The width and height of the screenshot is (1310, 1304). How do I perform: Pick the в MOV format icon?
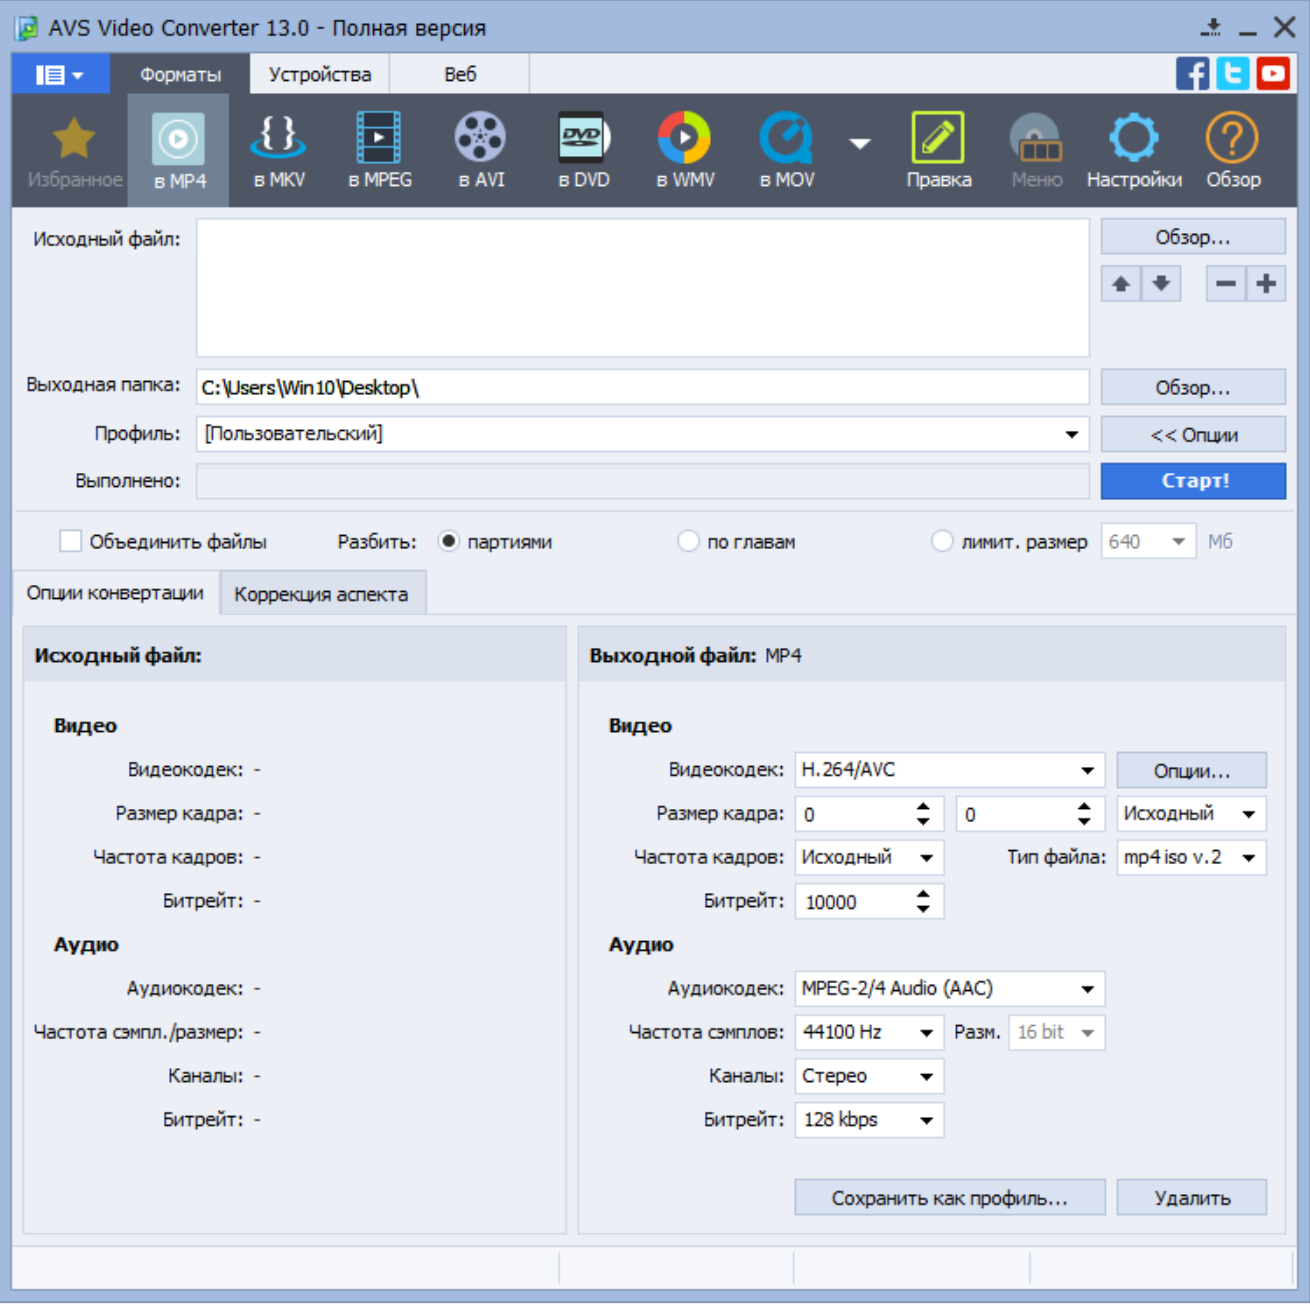click(x=786, y=151)
